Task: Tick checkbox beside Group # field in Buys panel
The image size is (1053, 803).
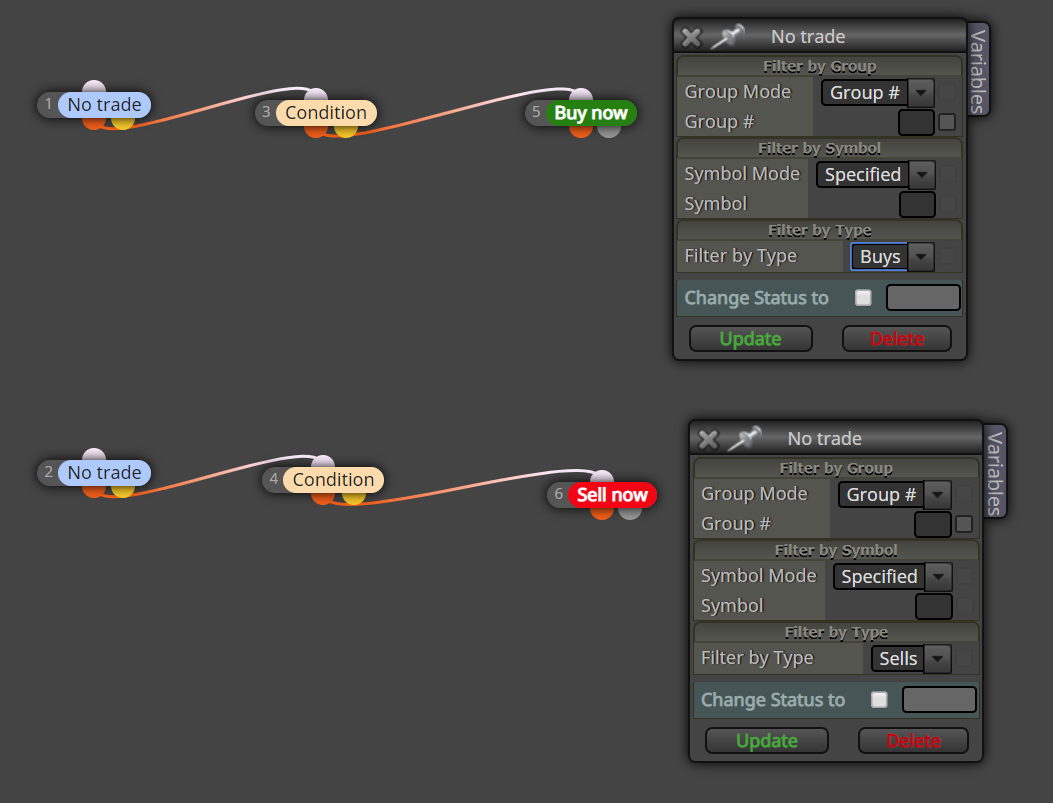Action: coord(947,122)
